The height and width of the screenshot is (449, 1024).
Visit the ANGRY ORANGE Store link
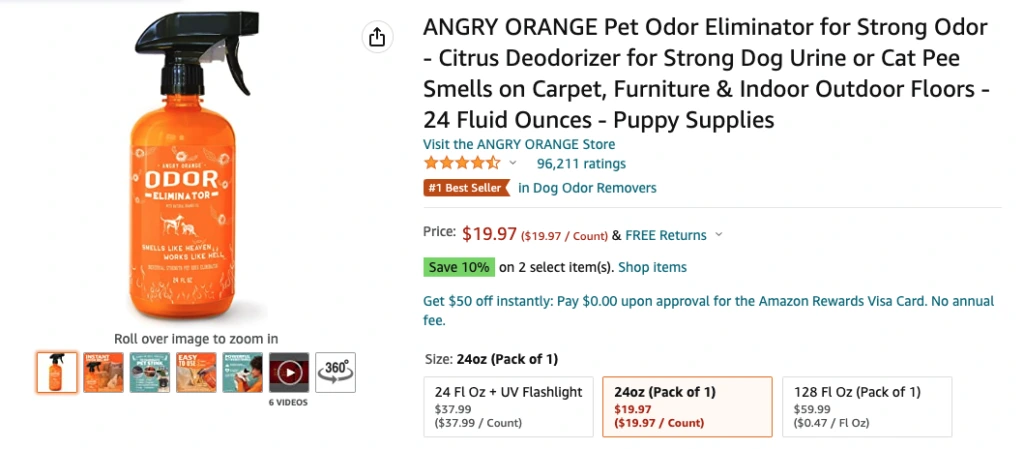(519, 144)
